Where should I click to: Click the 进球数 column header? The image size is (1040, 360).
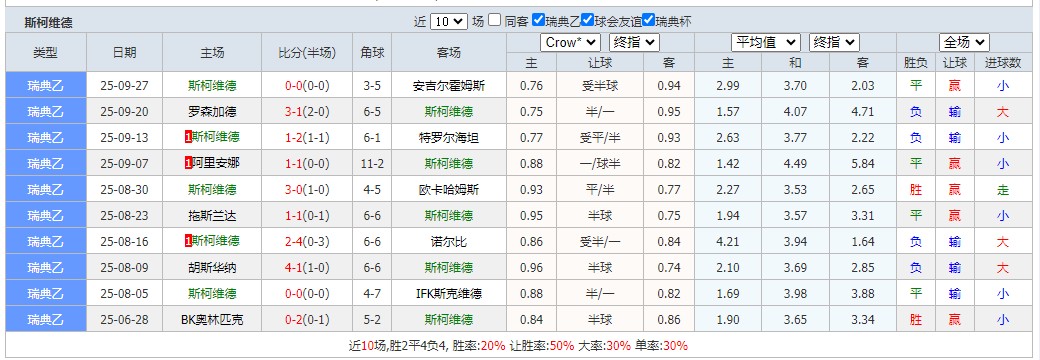[1003, 63]
